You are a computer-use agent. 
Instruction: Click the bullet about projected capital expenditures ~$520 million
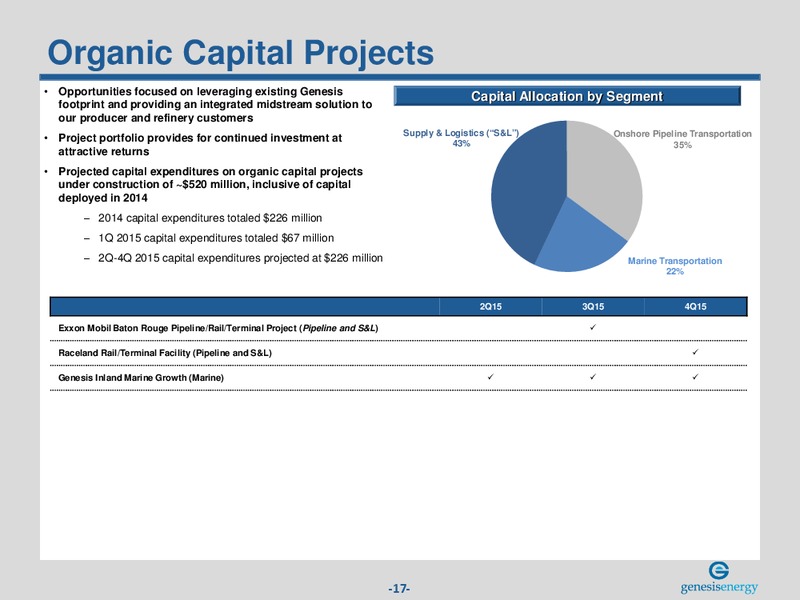[x=210, y=184]
